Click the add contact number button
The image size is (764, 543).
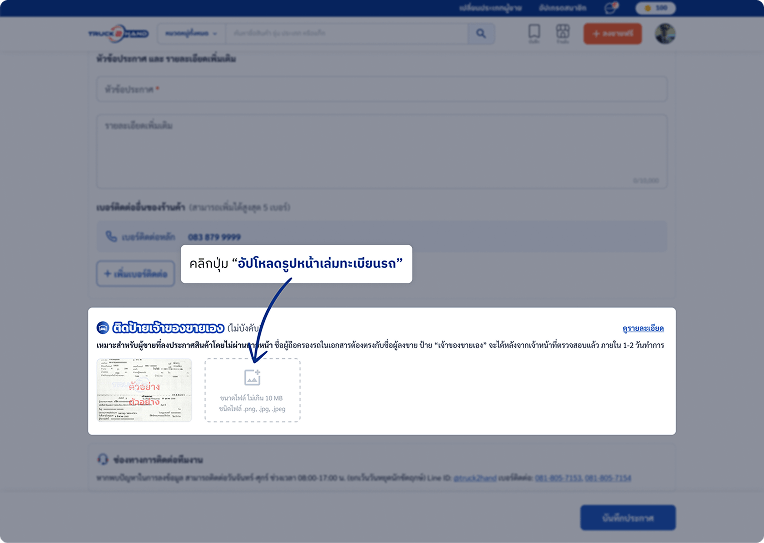pyautogui.click(x=135, y=273)
